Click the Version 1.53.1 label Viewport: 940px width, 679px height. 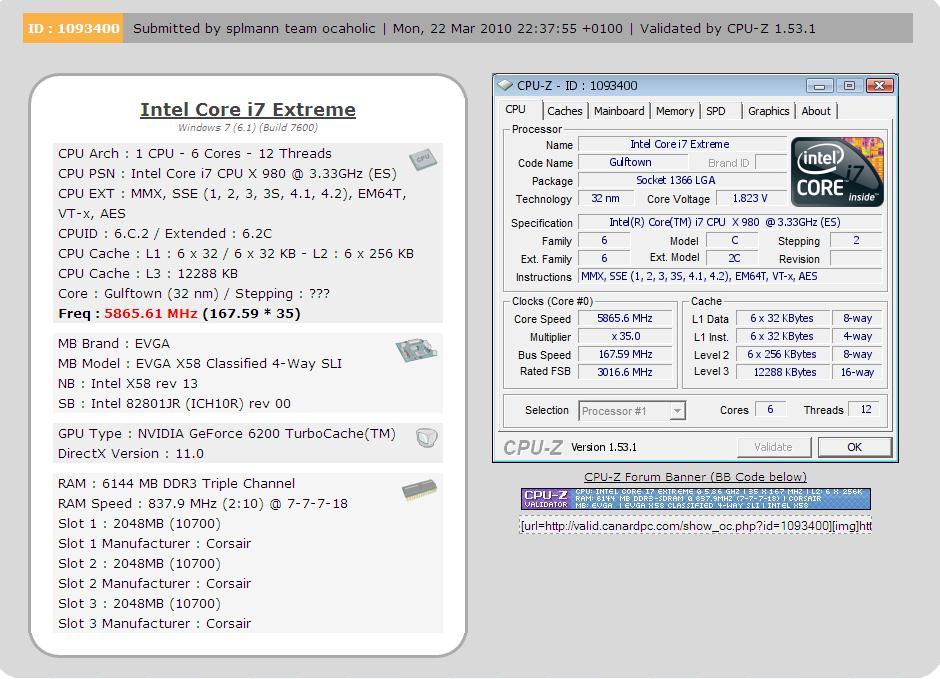(604, 447)
